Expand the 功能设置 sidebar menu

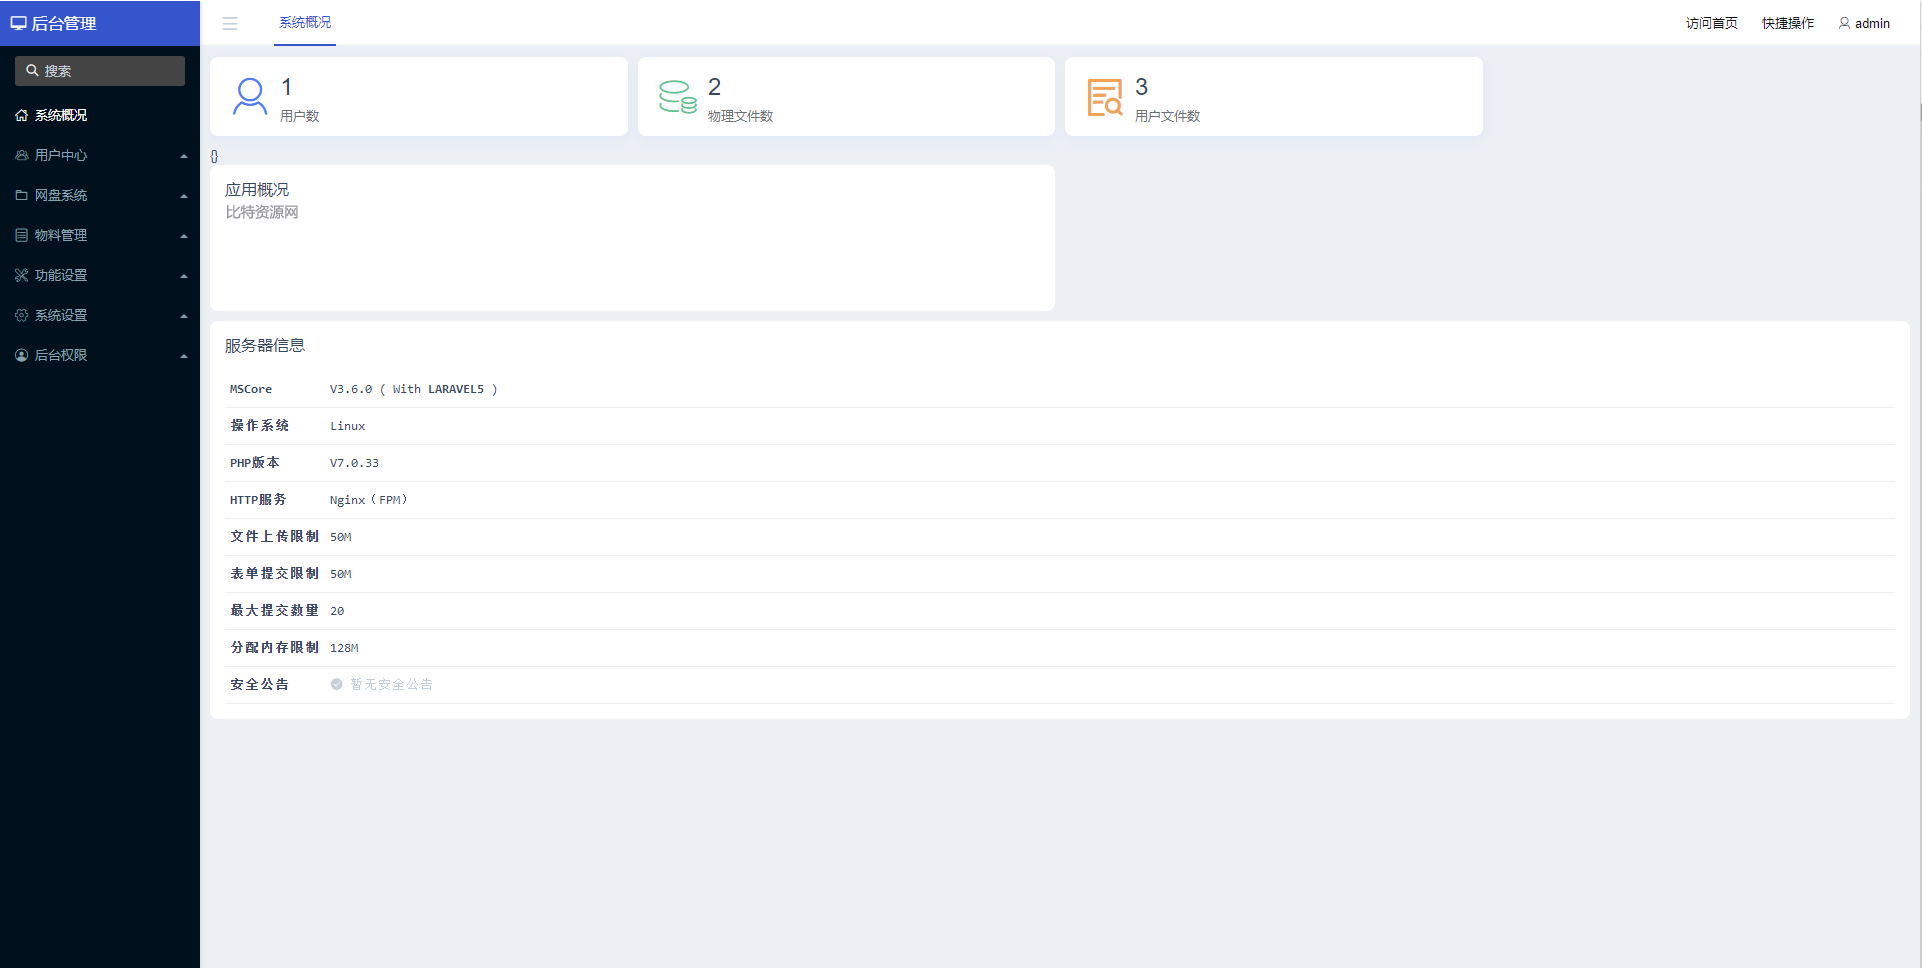(100, 276)
